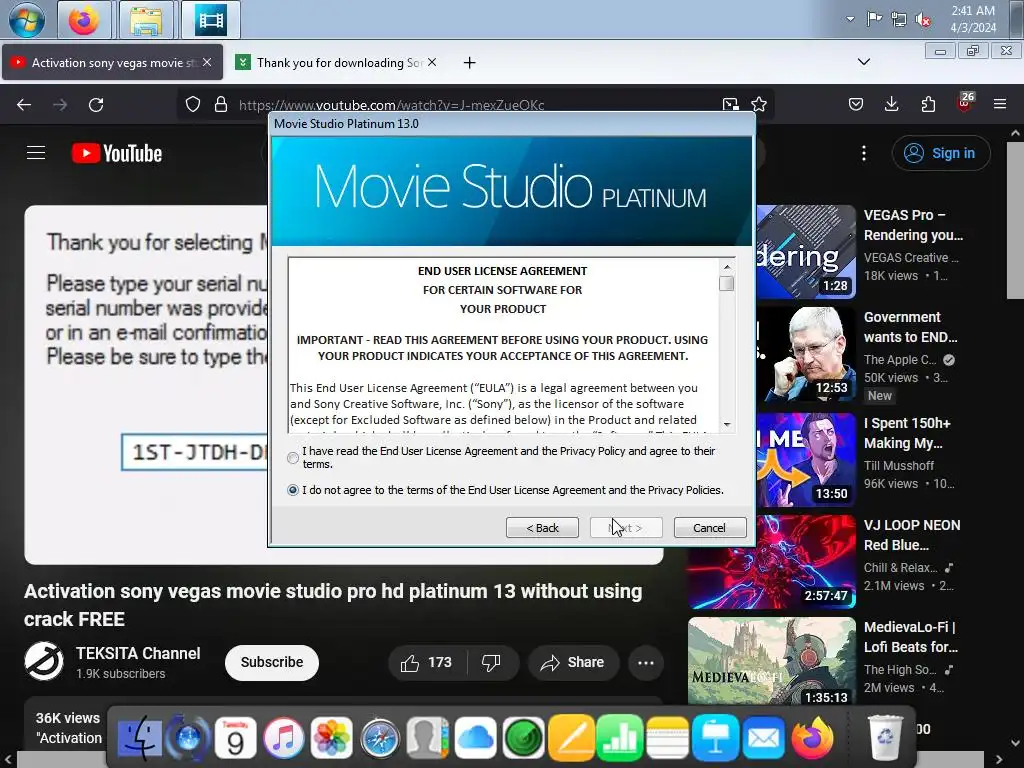This screenshot has width=1024, height=768.
Task: Dislike the video with thumbs-down
Action: [x=492, y=663]
